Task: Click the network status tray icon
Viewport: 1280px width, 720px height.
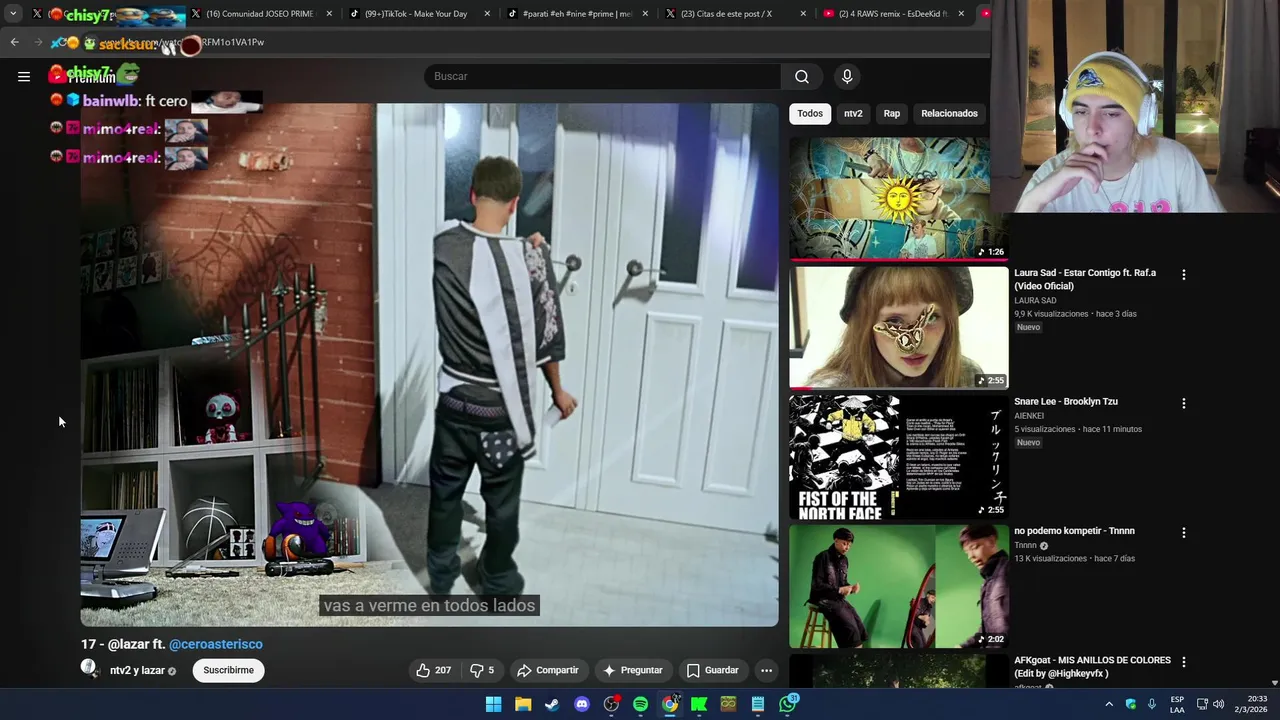Action: (1202, 704)
